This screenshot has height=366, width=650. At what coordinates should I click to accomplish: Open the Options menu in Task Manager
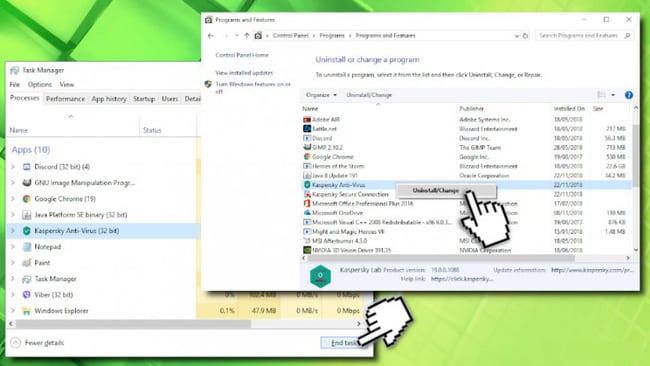pyautogui.click(x=40, y=85)
